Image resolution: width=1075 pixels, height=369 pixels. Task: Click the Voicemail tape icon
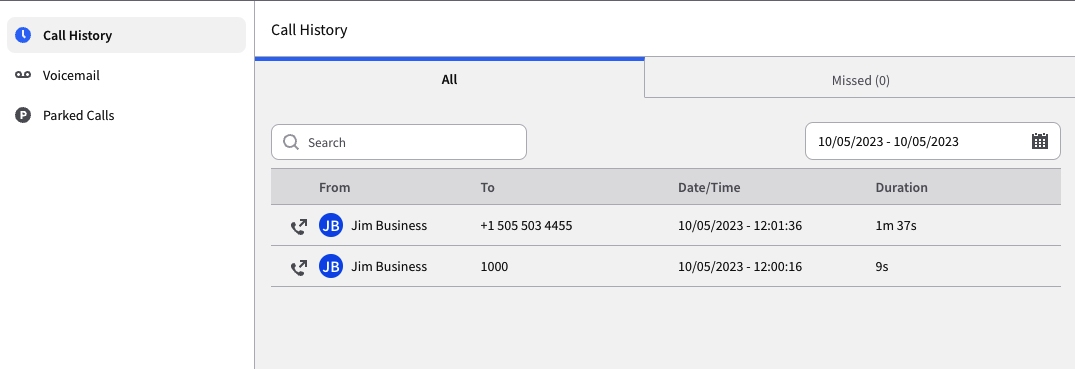tap(23, 75)
